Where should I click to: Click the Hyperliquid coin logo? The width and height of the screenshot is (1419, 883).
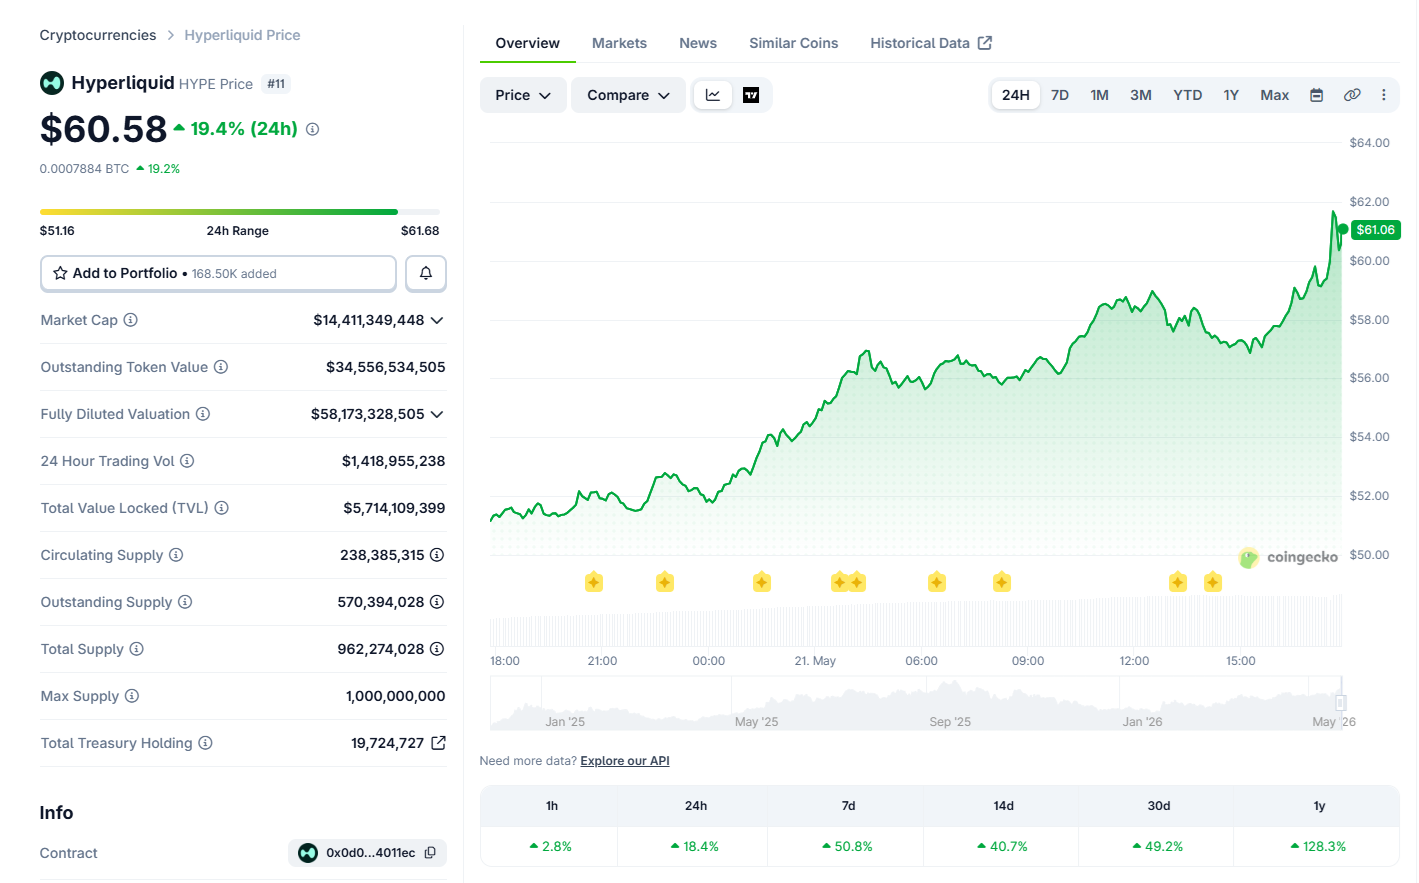pos(52,83)
